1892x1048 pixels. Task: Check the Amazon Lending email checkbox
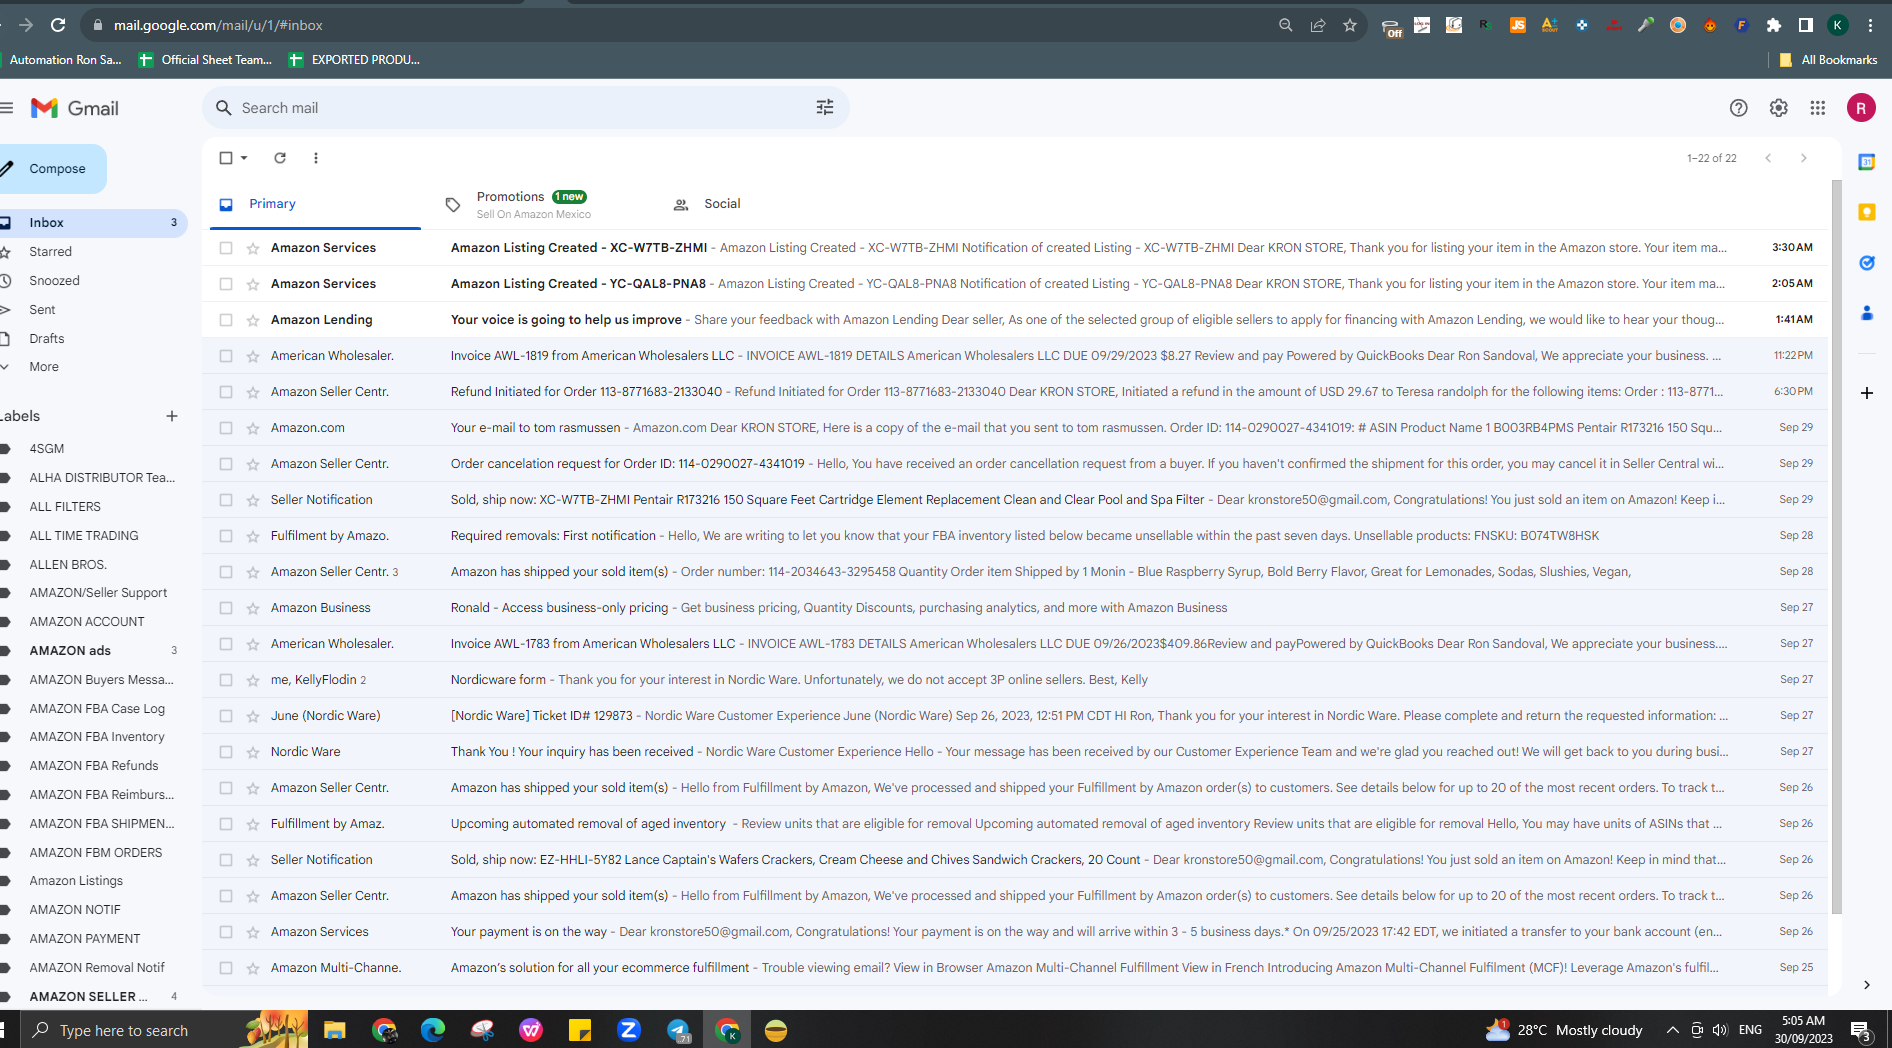click(226, 320)
